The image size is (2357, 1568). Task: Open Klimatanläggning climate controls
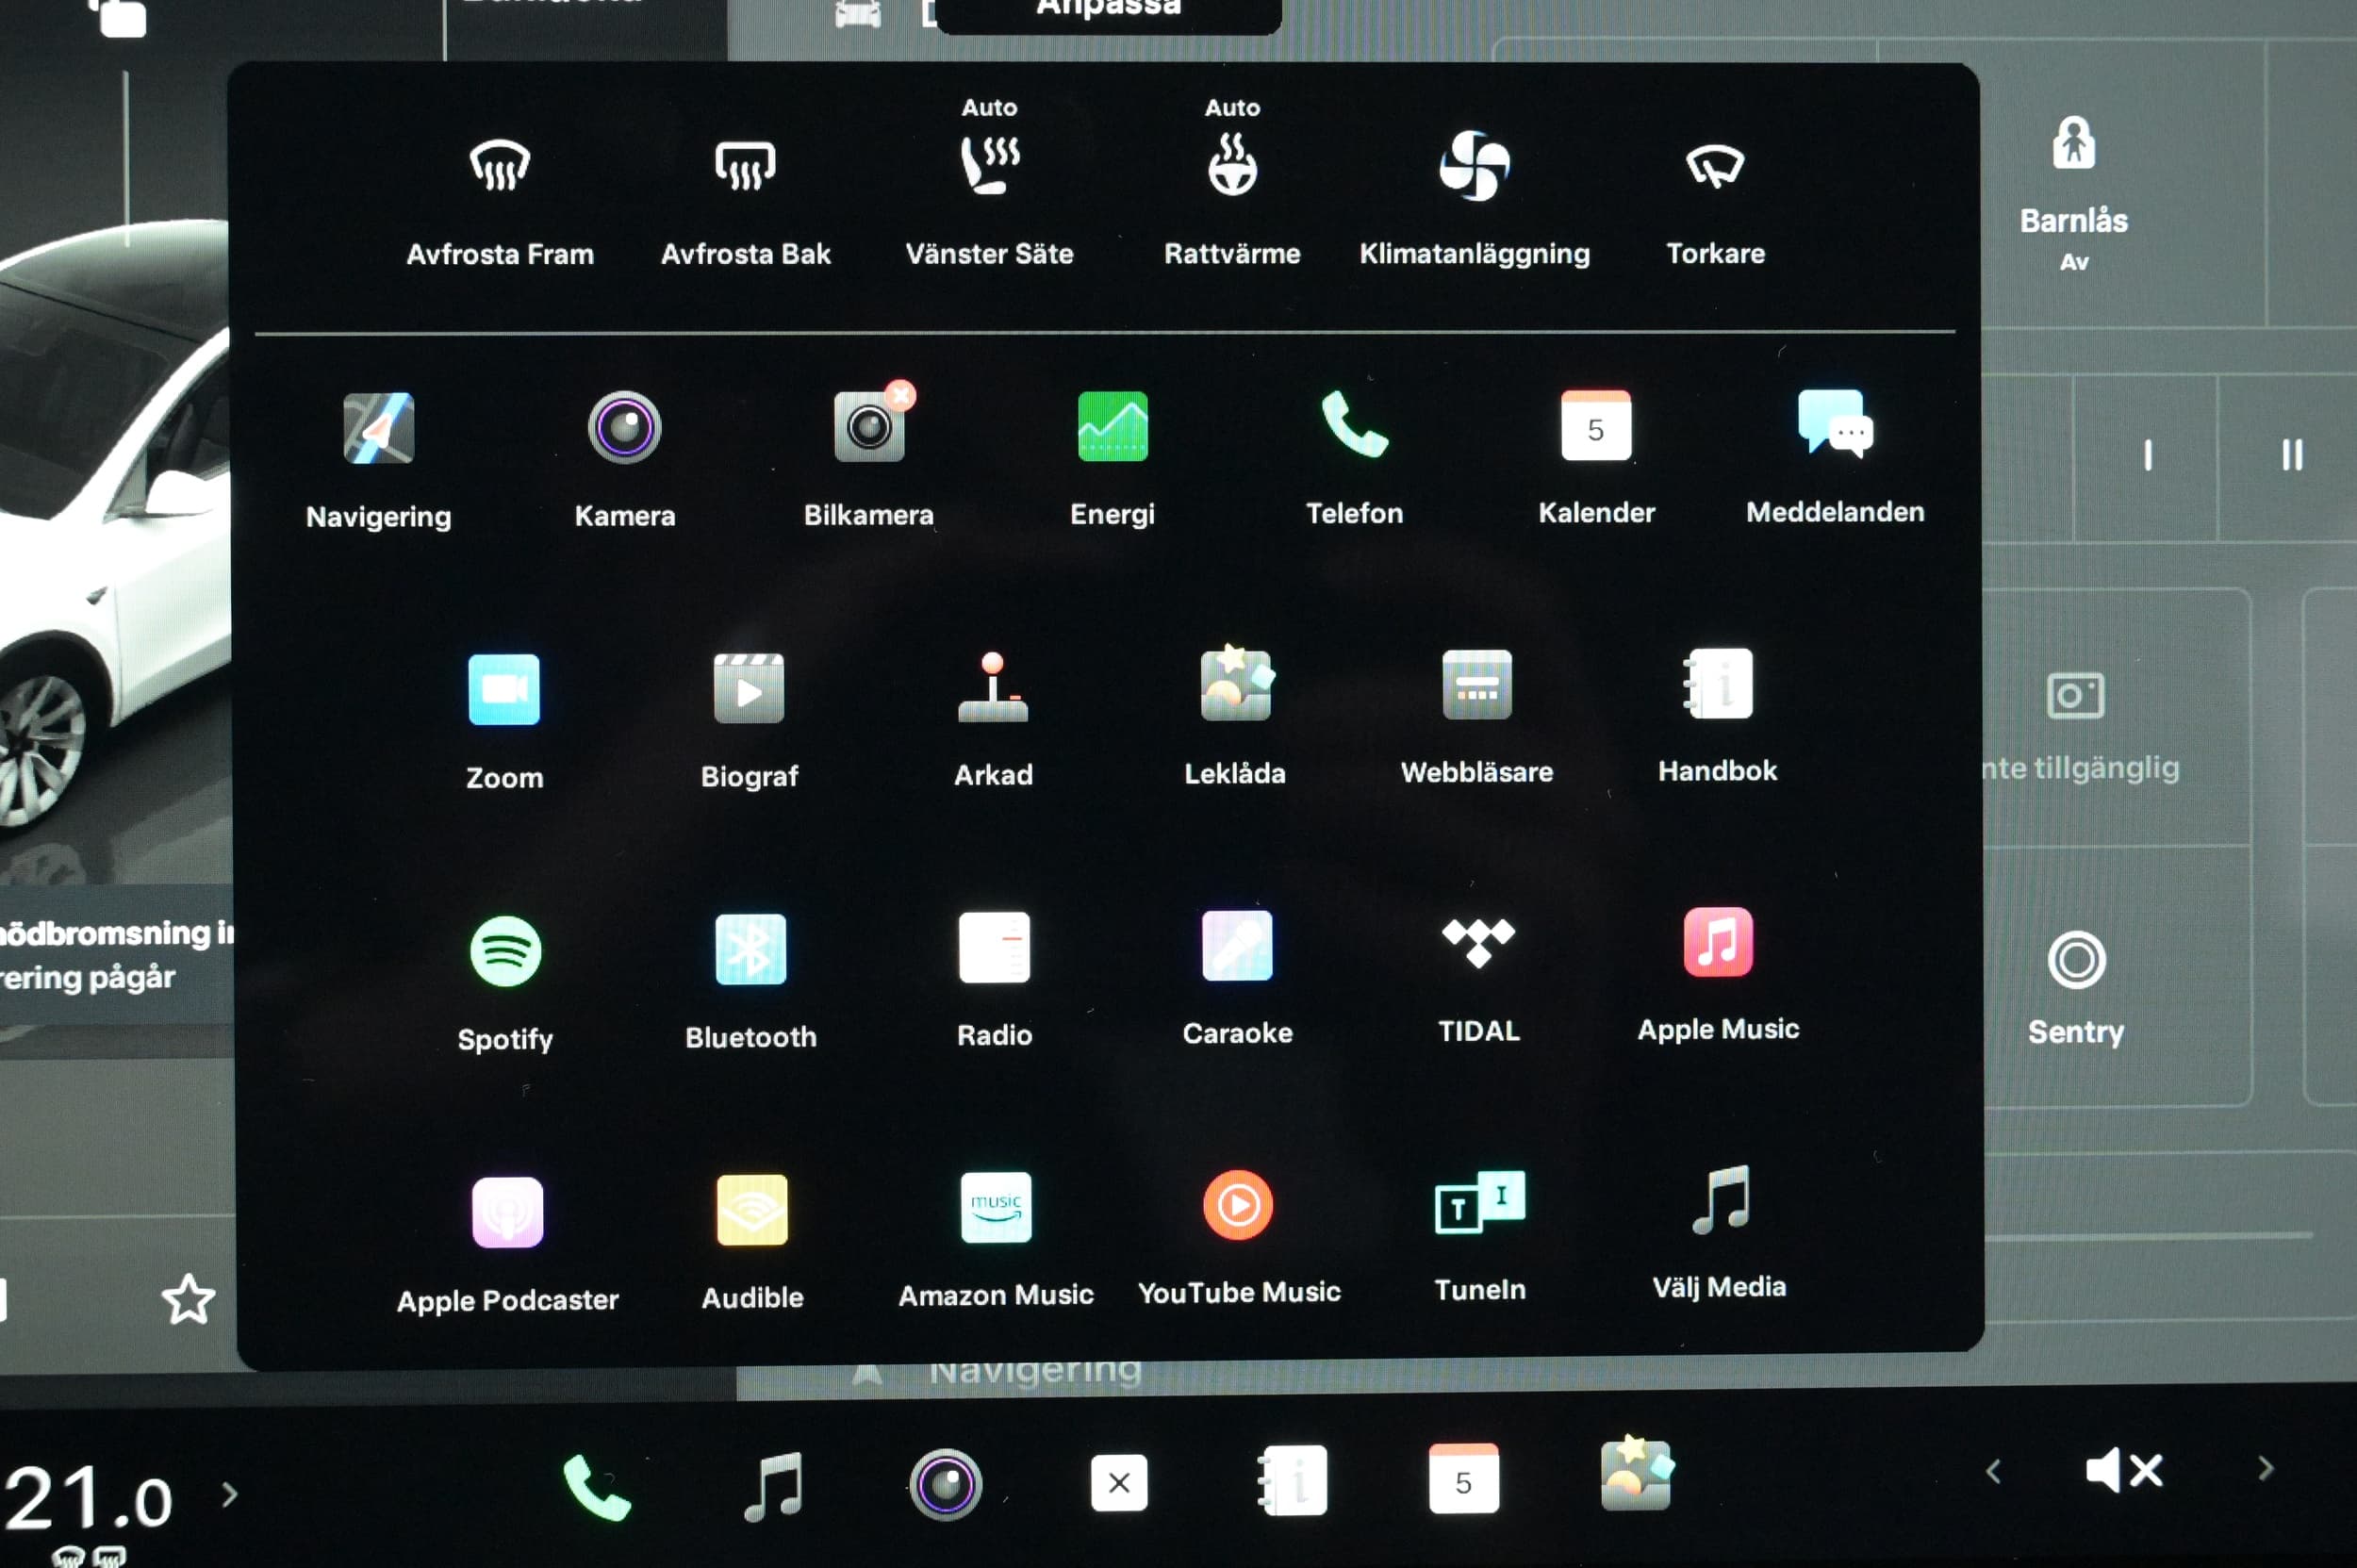[1474, 199]
